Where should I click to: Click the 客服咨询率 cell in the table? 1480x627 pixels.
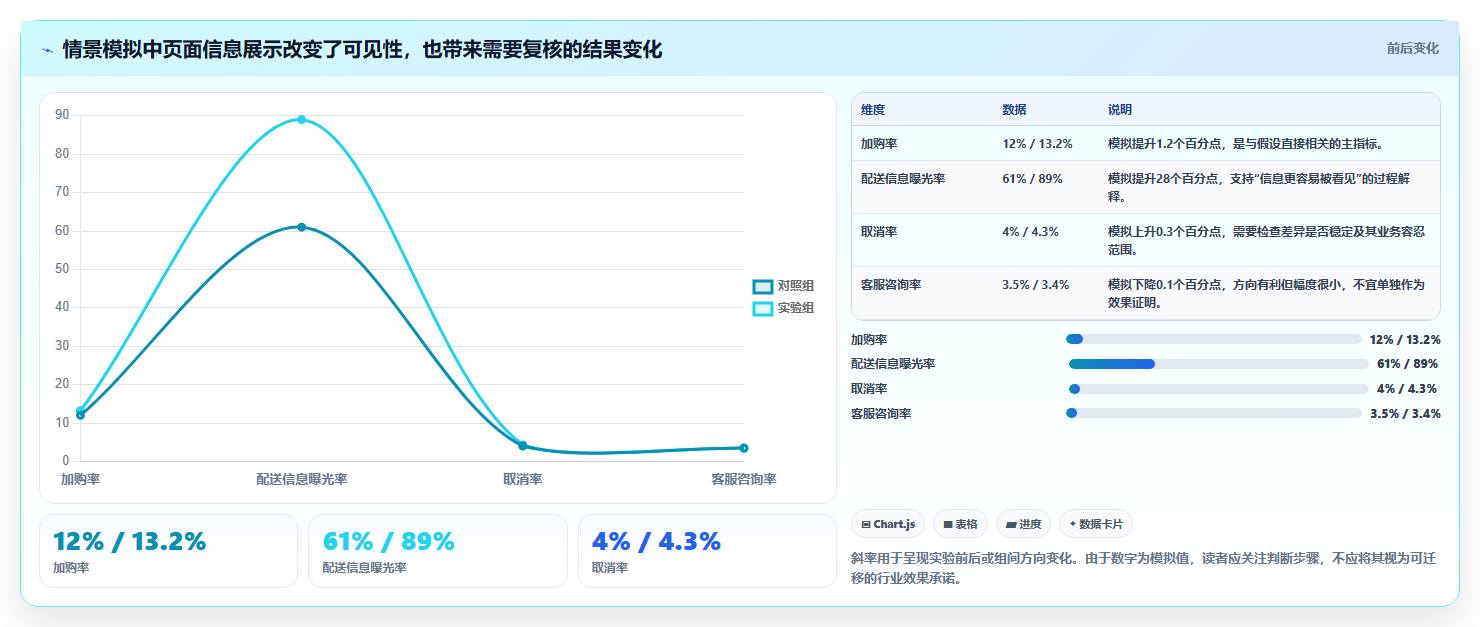click(x=891, y=285)
